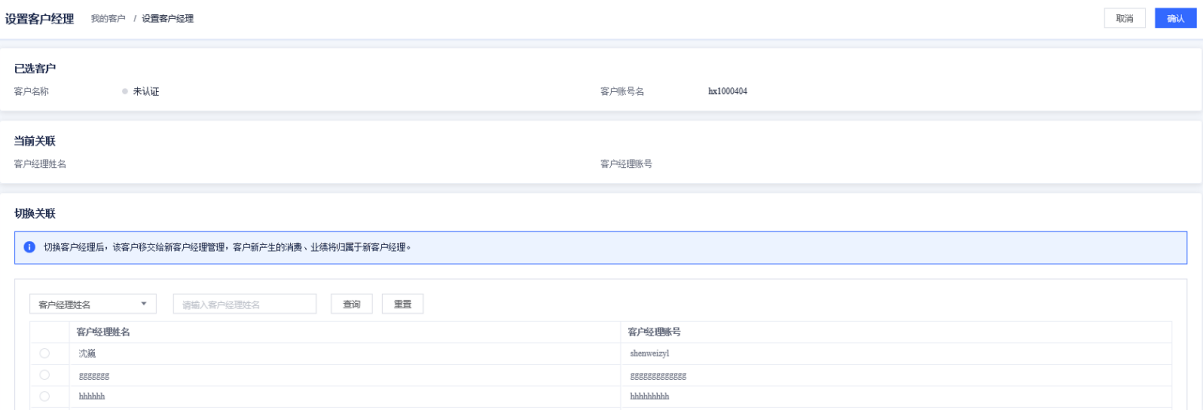Click the 客户经理姓名 table column header

104,331
